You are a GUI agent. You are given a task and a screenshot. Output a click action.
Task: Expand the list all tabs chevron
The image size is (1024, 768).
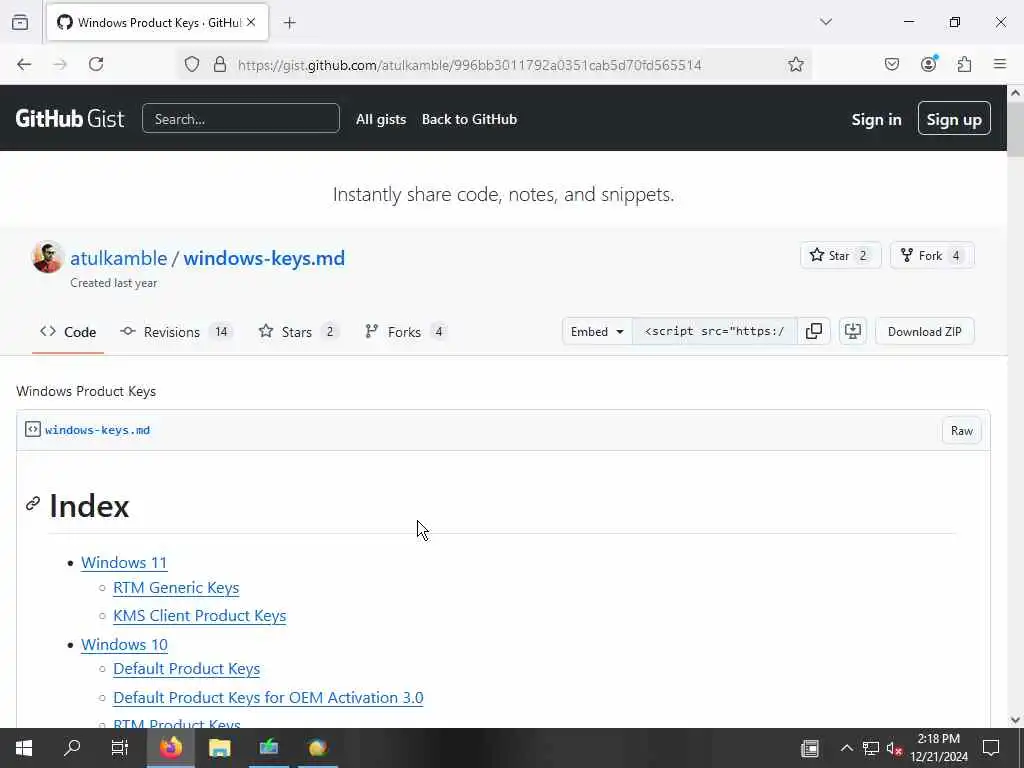click(826, 22)
